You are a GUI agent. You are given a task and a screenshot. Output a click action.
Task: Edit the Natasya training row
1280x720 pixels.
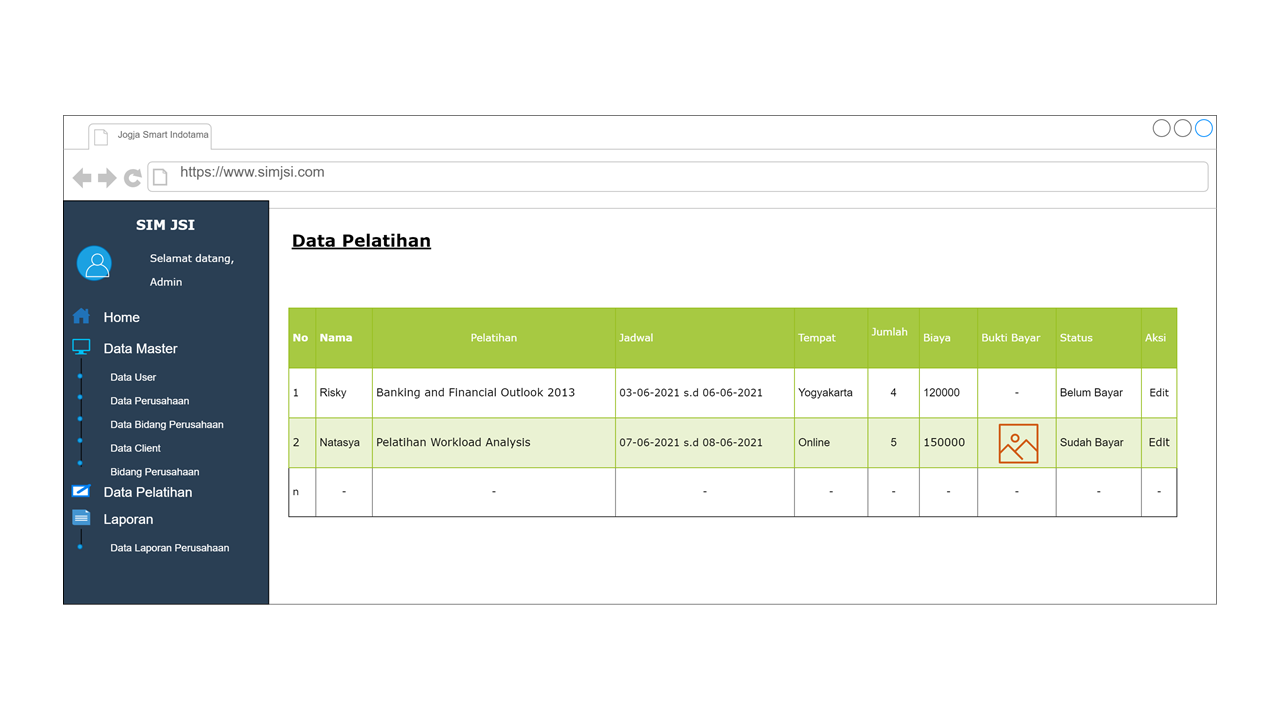click(1158, 442)
